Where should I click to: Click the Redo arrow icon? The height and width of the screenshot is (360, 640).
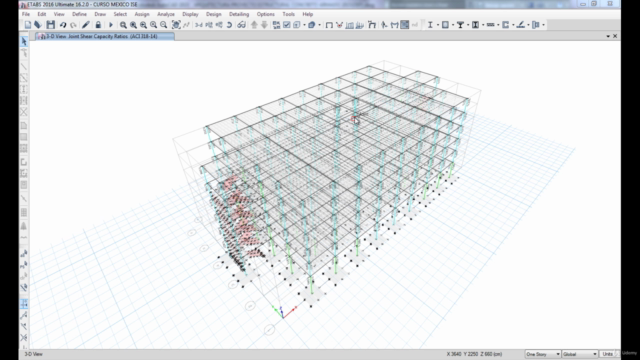tap(73, 25)
